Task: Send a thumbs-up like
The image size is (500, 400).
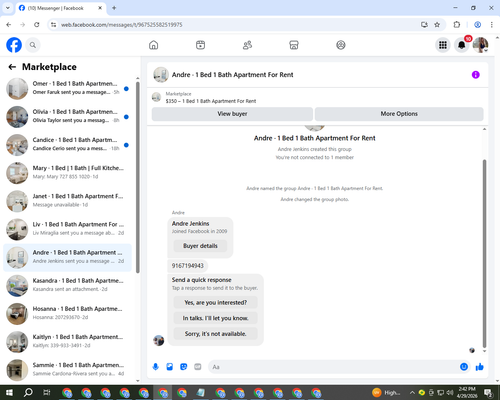Action: [480, 367]
